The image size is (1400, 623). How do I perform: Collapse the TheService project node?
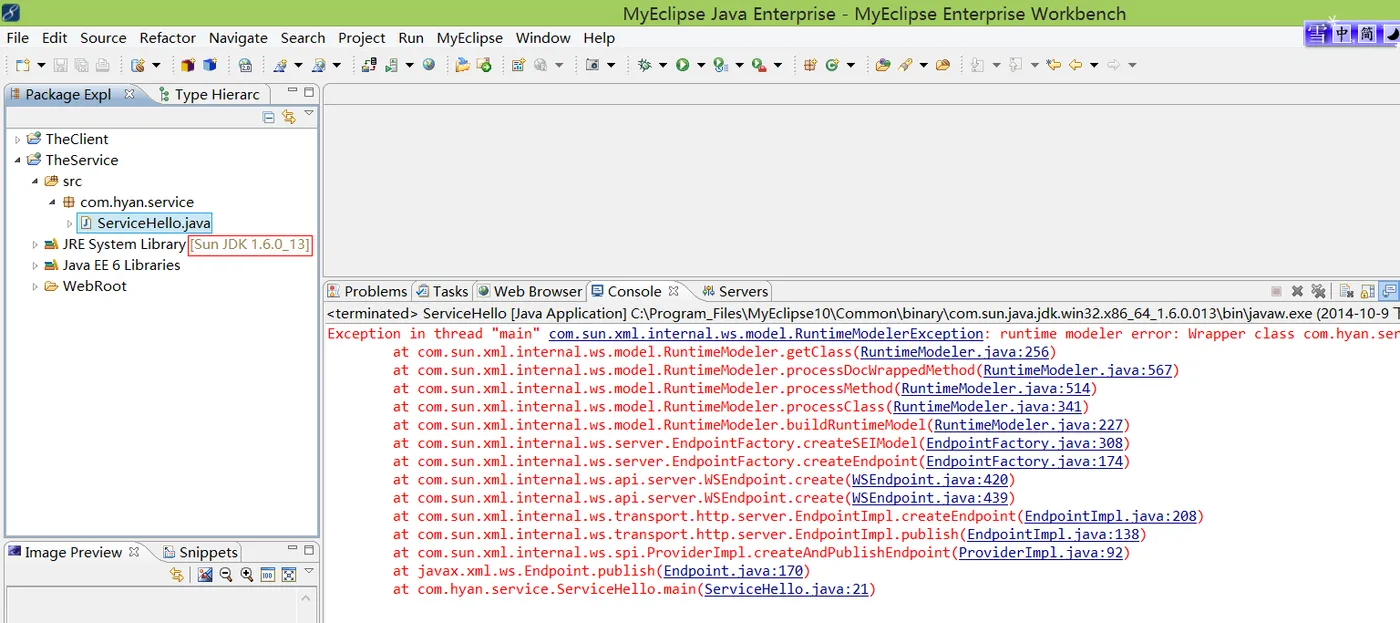17,161
